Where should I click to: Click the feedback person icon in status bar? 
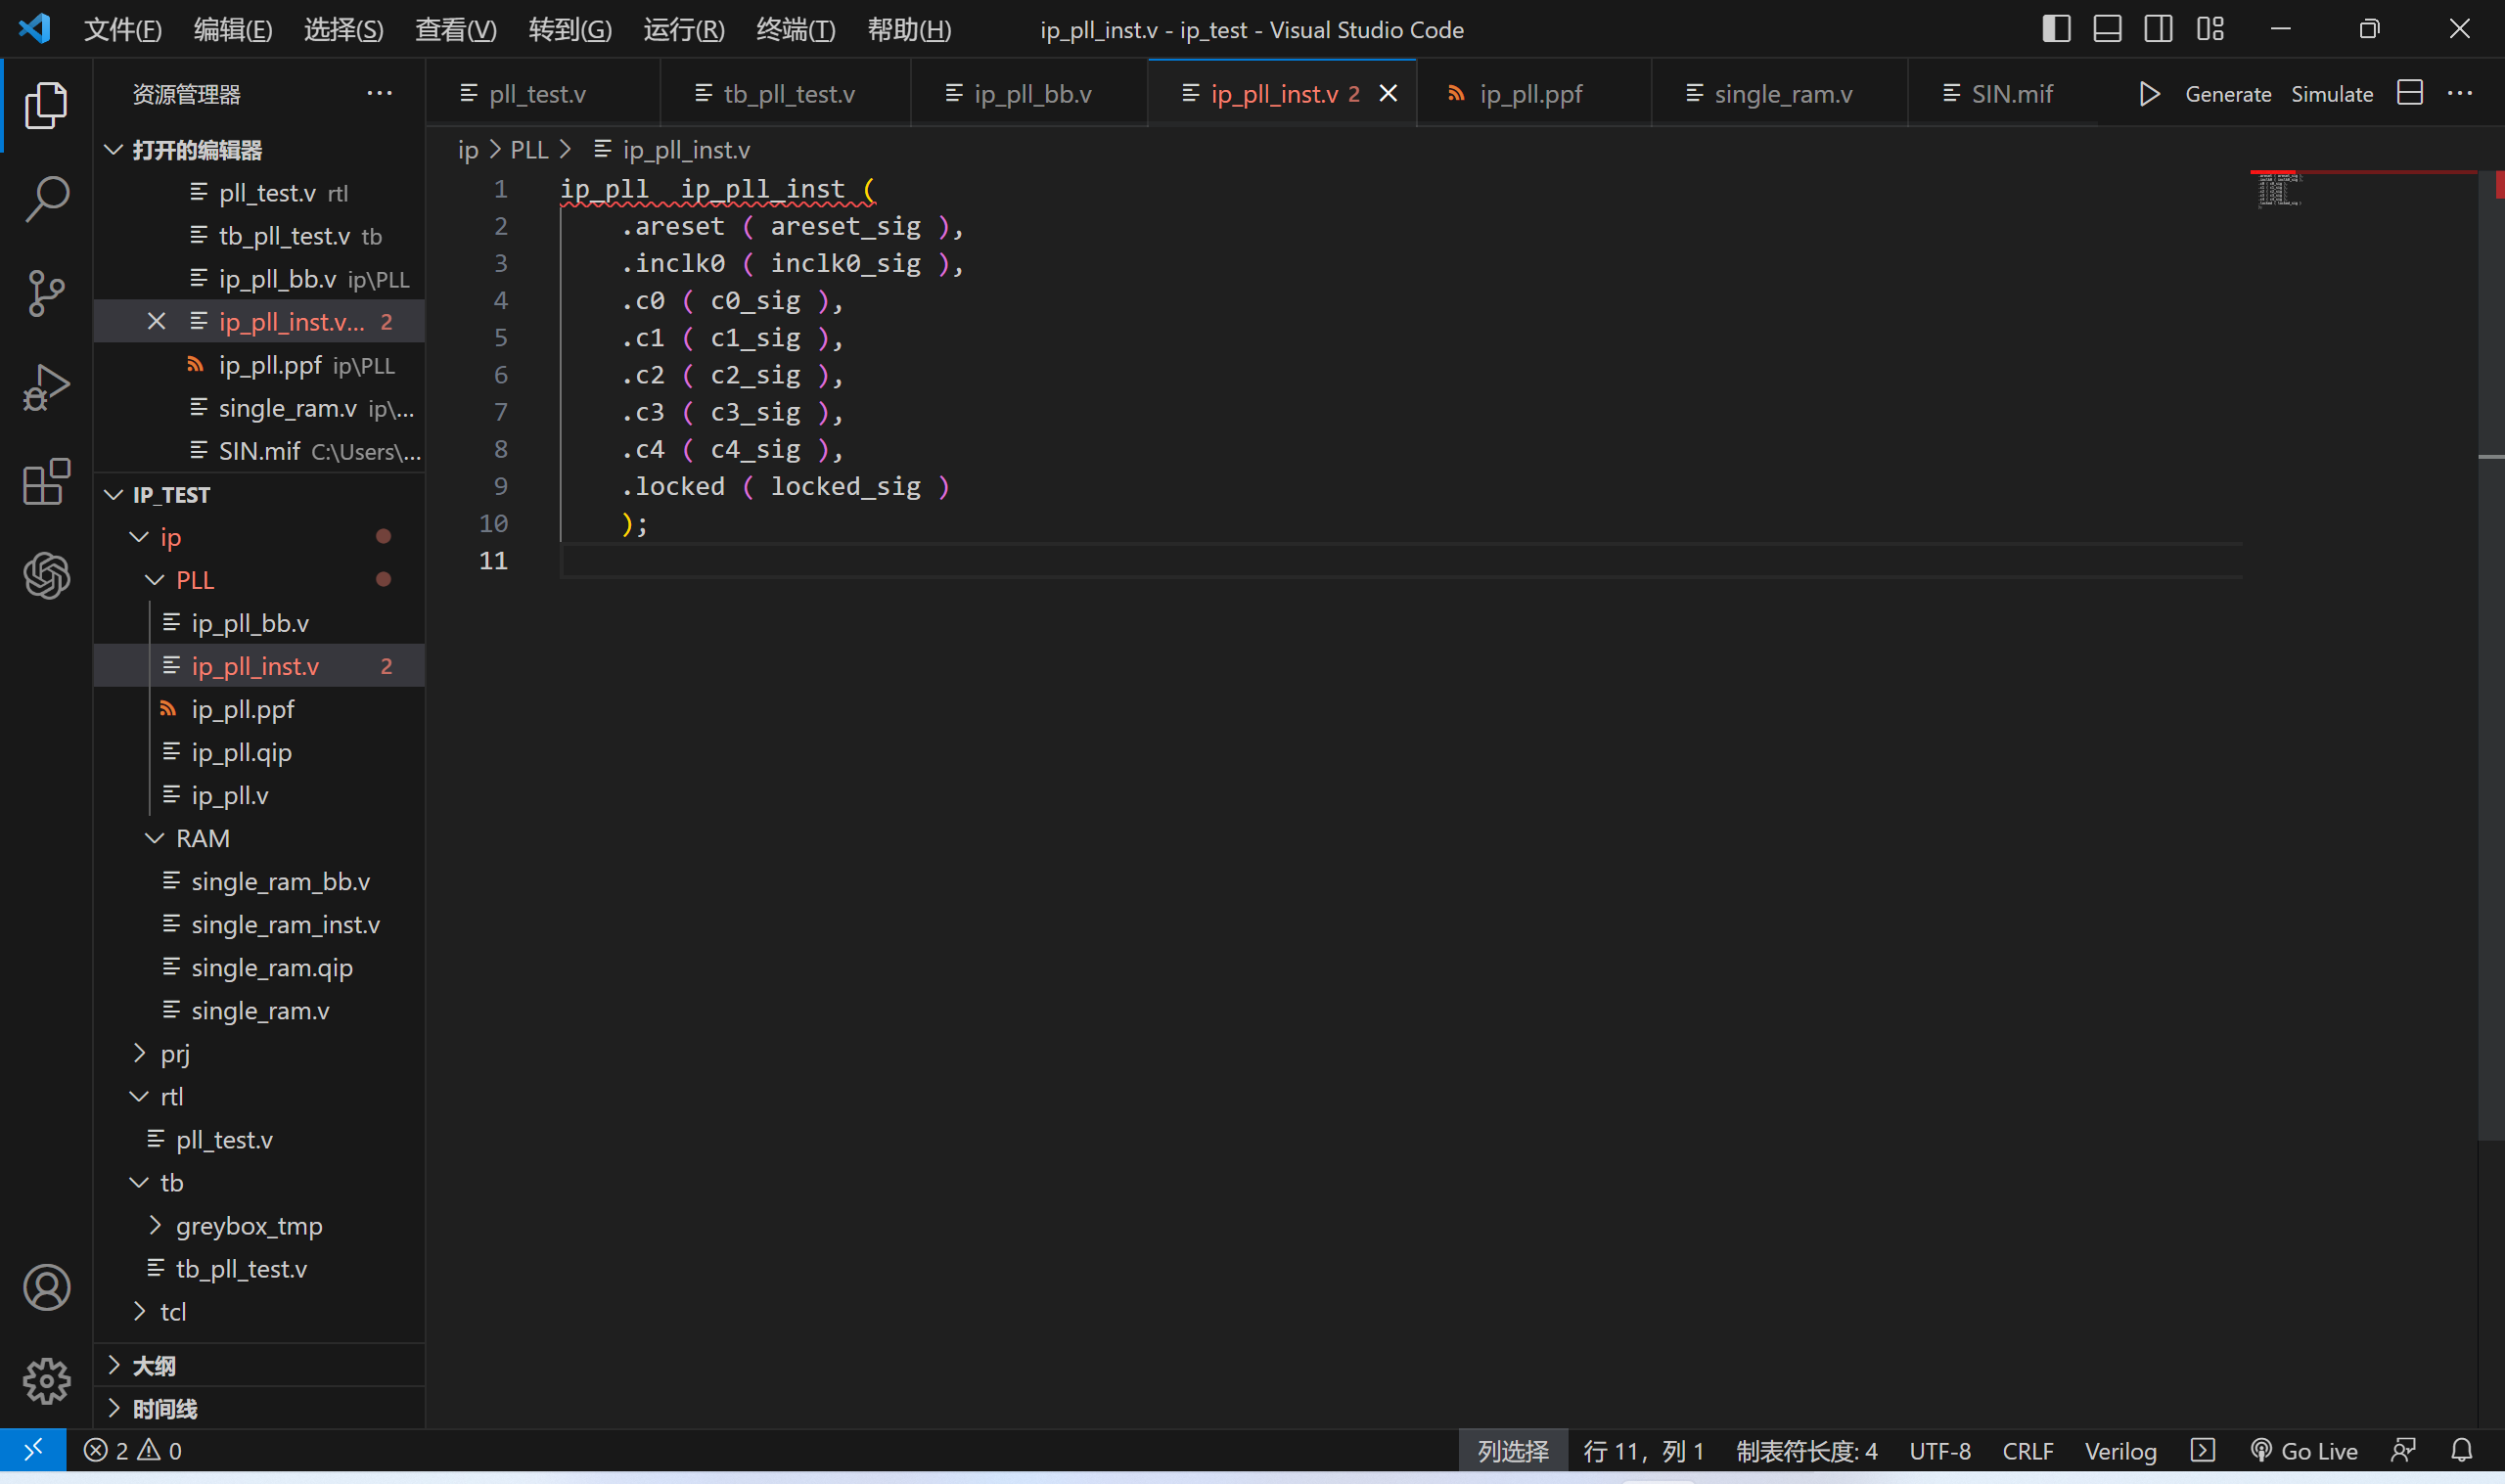click(2404, 1450)
